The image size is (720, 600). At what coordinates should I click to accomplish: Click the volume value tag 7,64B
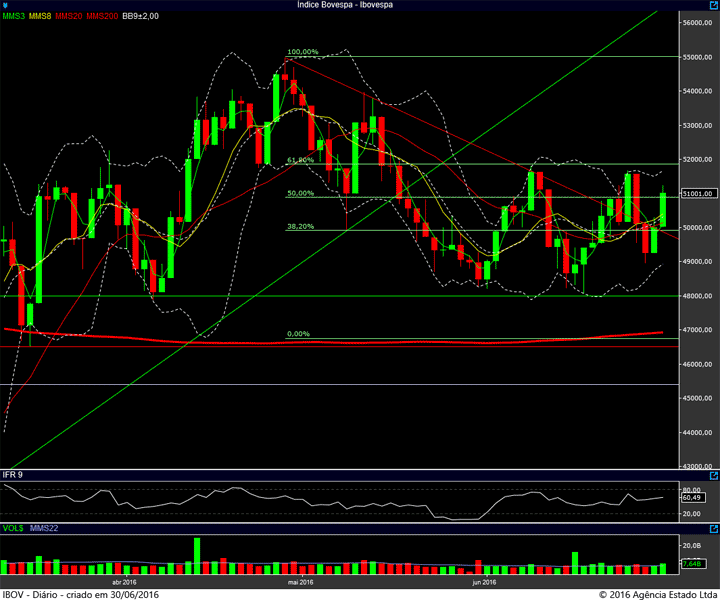coord(692,563)
